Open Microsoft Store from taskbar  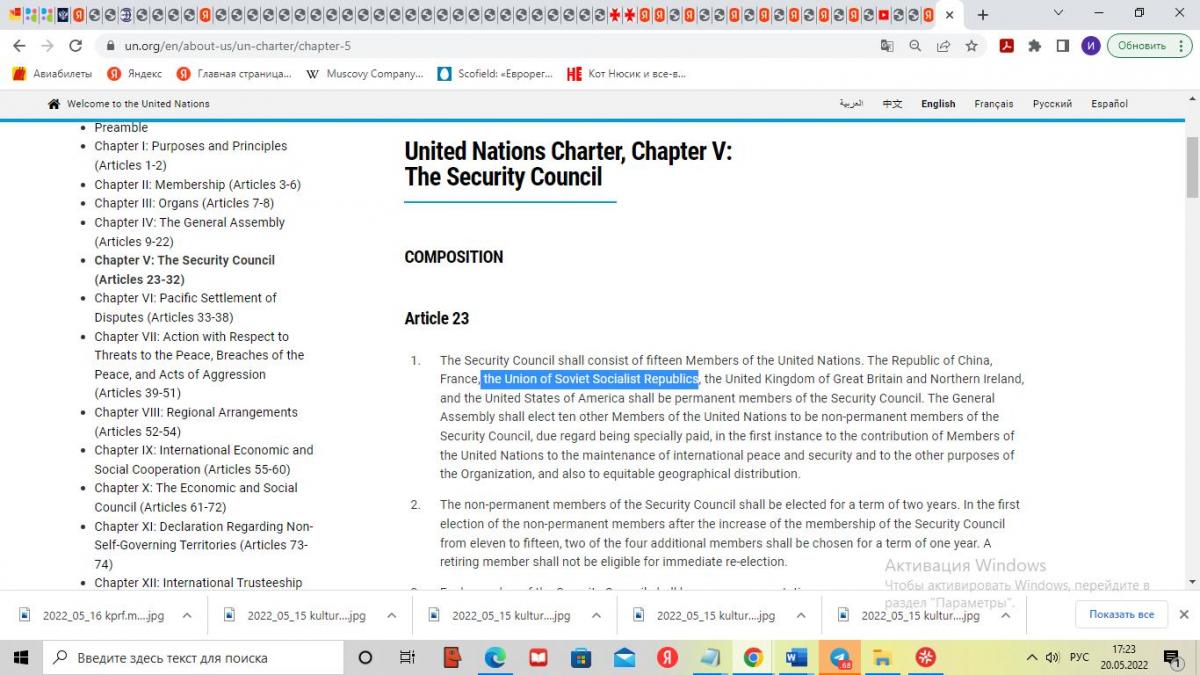click(581, 657)
